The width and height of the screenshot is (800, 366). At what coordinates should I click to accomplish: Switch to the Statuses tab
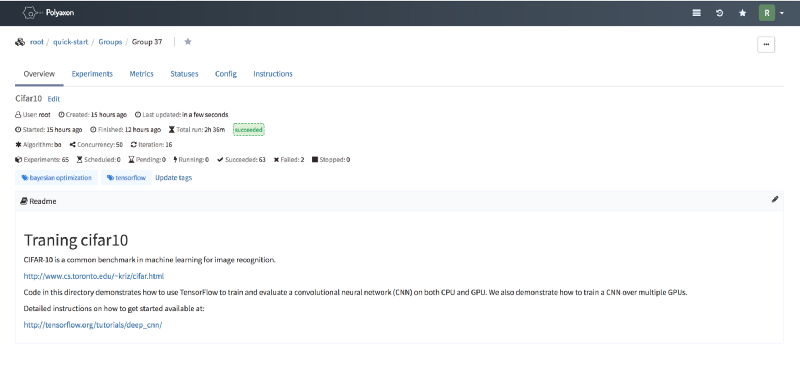[x=184, y=74]
